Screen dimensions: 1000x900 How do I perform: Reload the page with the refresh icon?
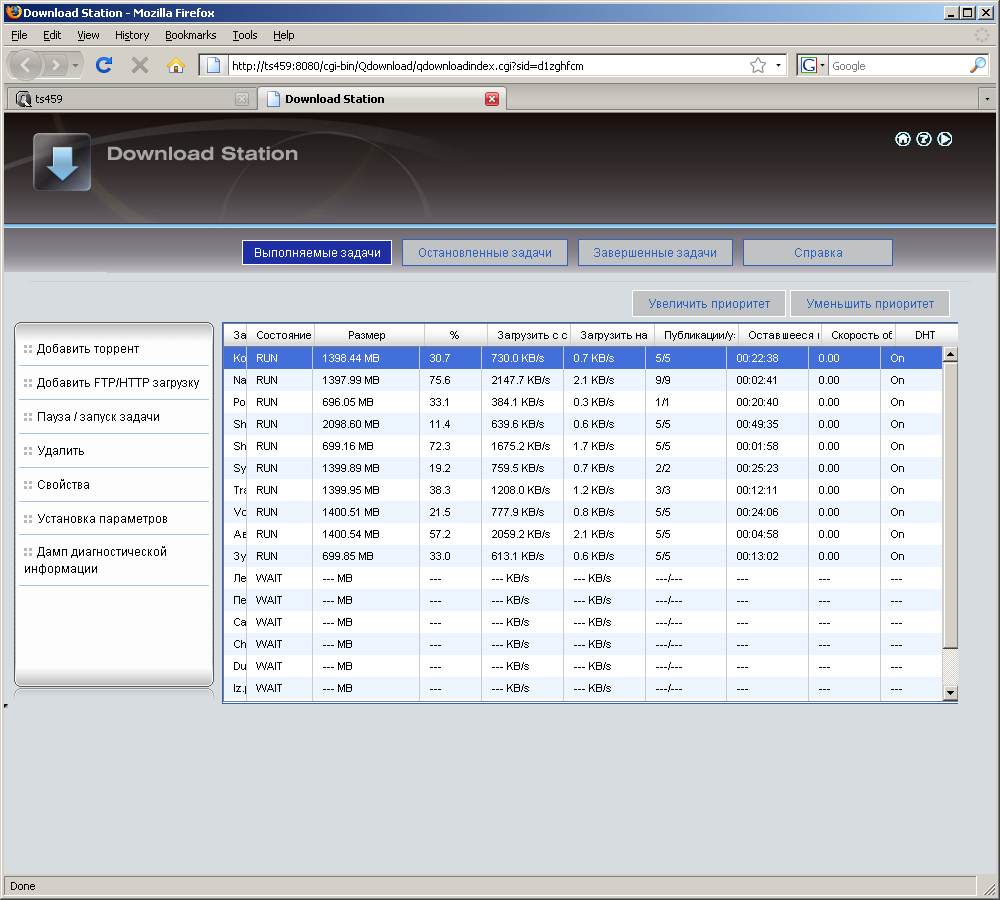point(104,65)
